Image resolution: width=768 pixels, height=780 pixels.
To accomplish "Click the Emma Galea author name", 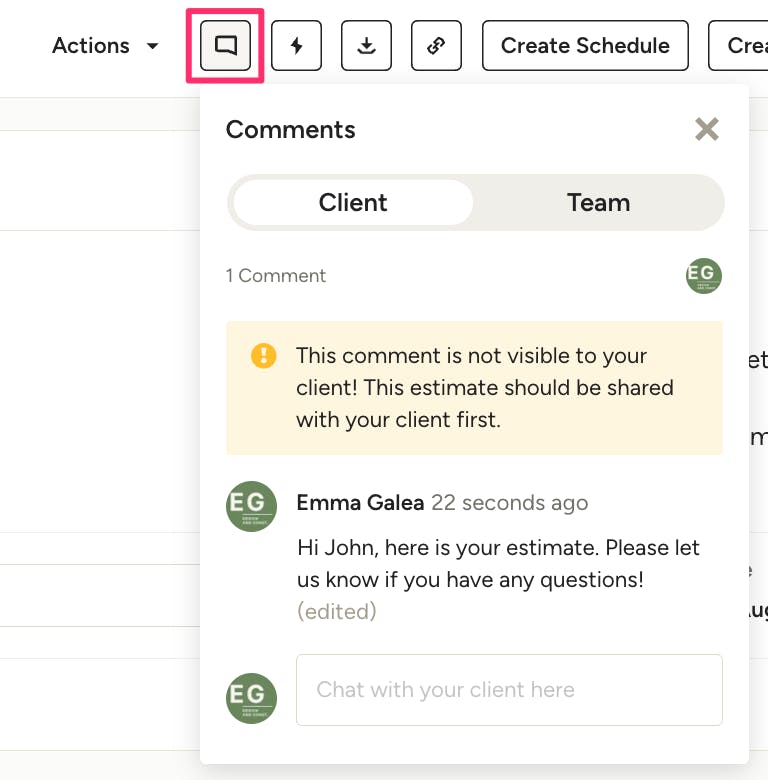I will pyautogui.click(x=360, y=503).
